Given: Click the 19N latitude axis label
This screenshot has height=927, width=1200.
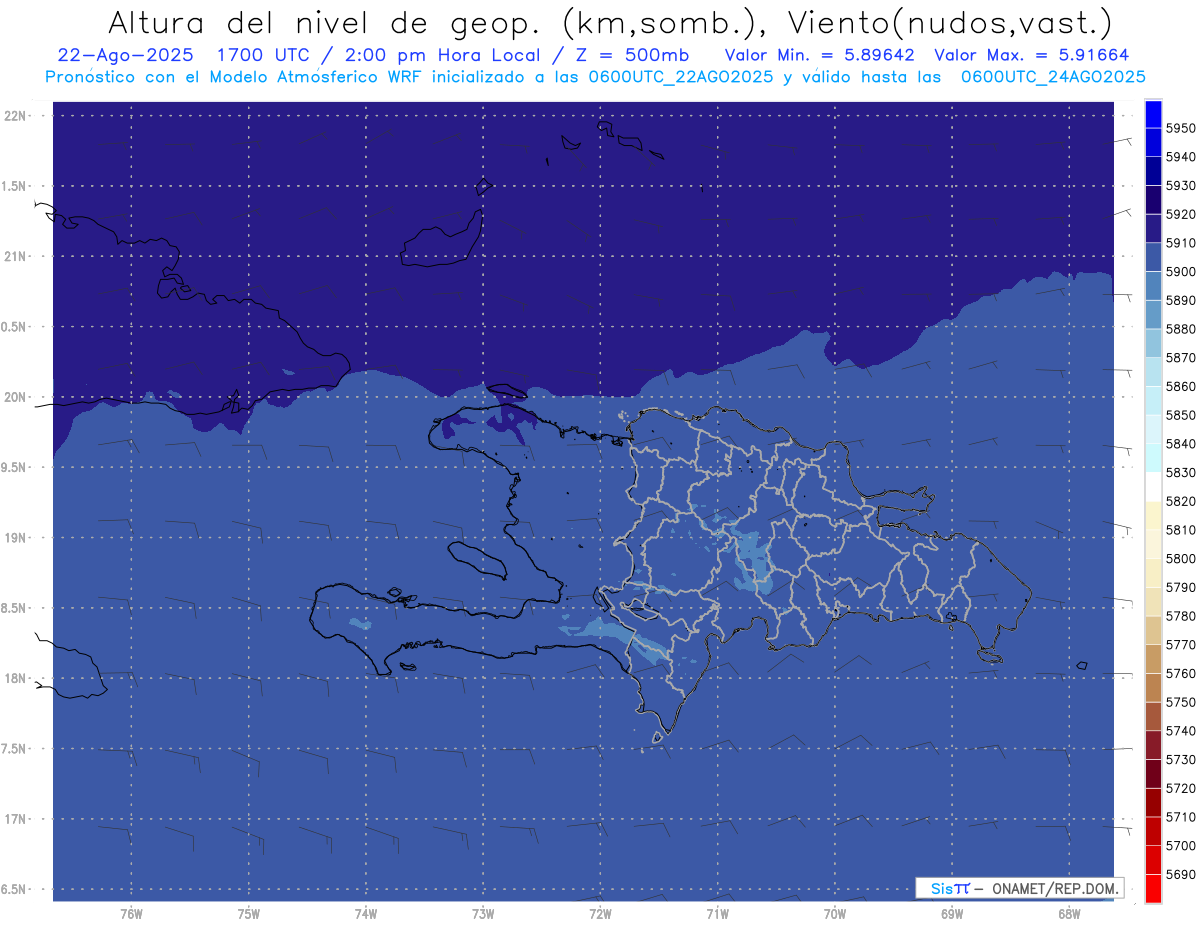Looking at the screenshot, I should [15, 538].
